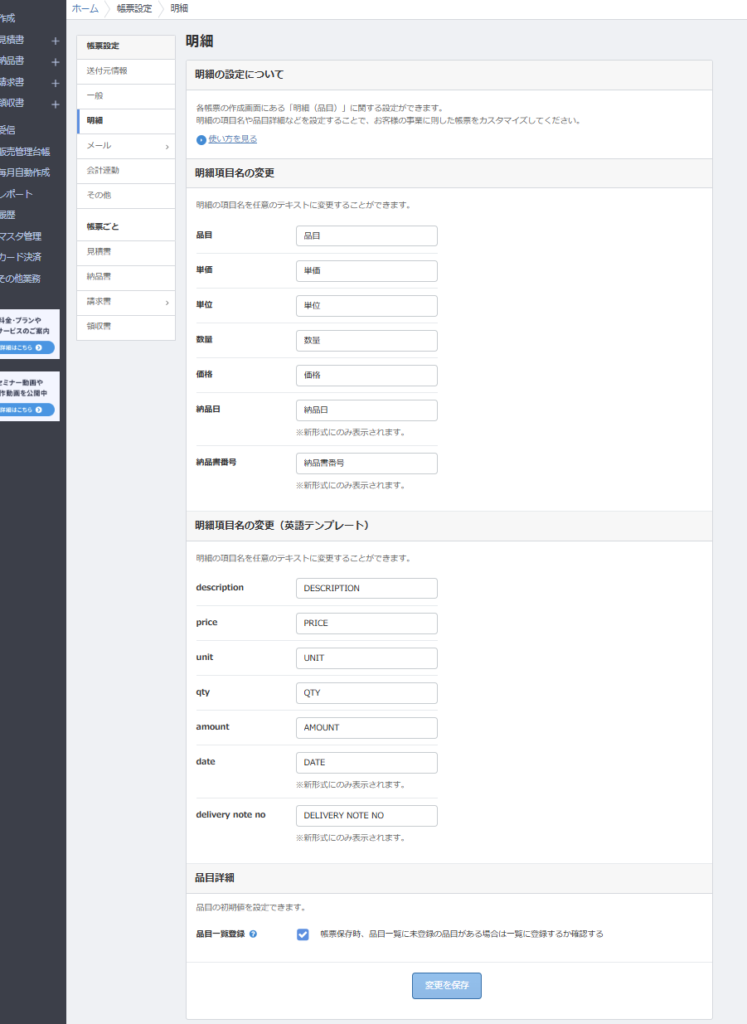Click the 変更を保存 button
The height and width of the screenshot is (1024, 747).
coord(447,985)
